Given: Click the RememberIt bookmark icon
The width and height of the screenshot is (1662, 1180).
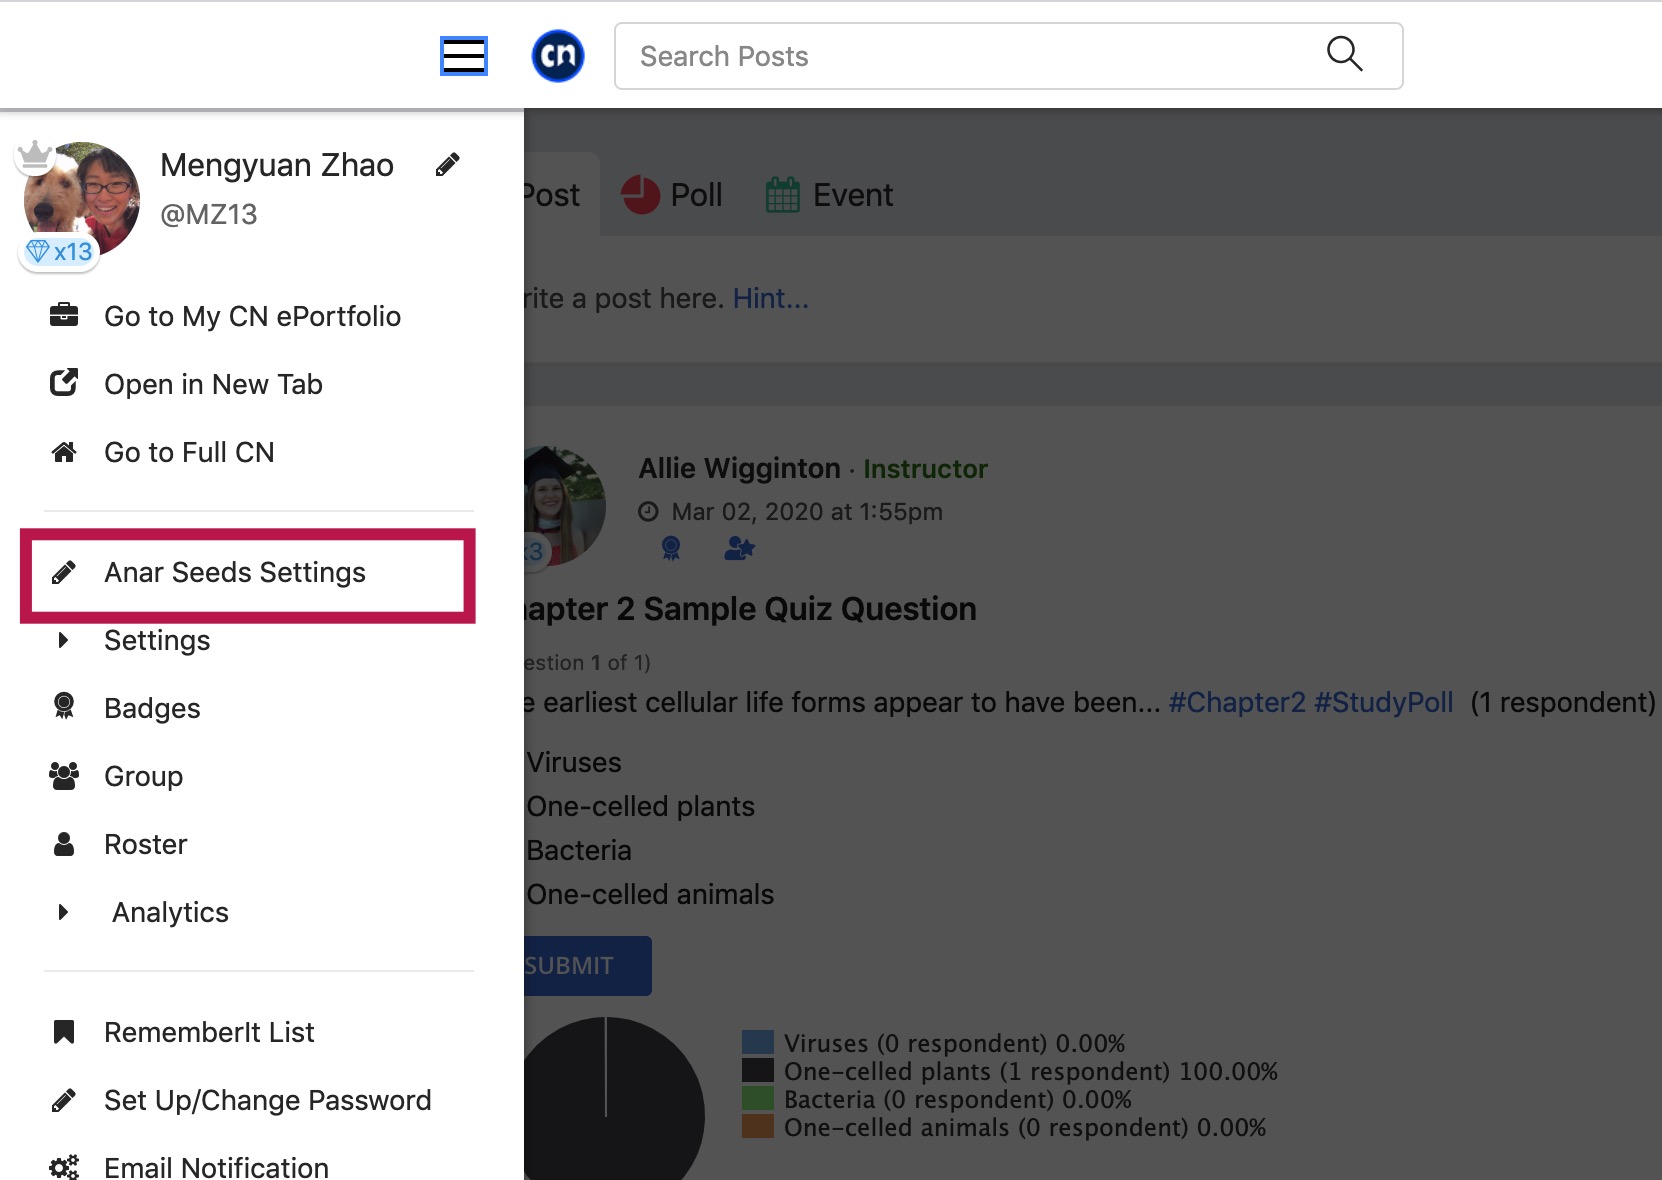Looking at the screenshot, I should click(x=64, y=1032).
